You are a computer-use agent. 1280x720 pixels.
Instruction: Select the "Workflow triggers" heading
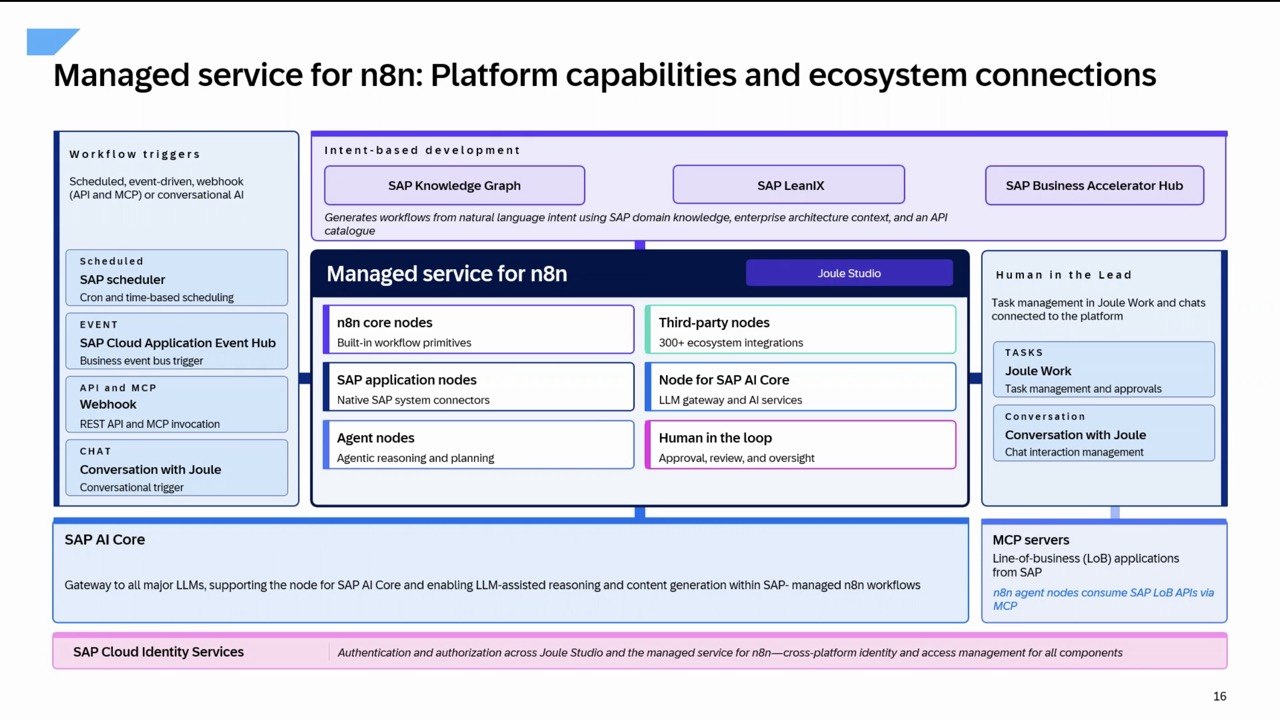coord(135,154)
